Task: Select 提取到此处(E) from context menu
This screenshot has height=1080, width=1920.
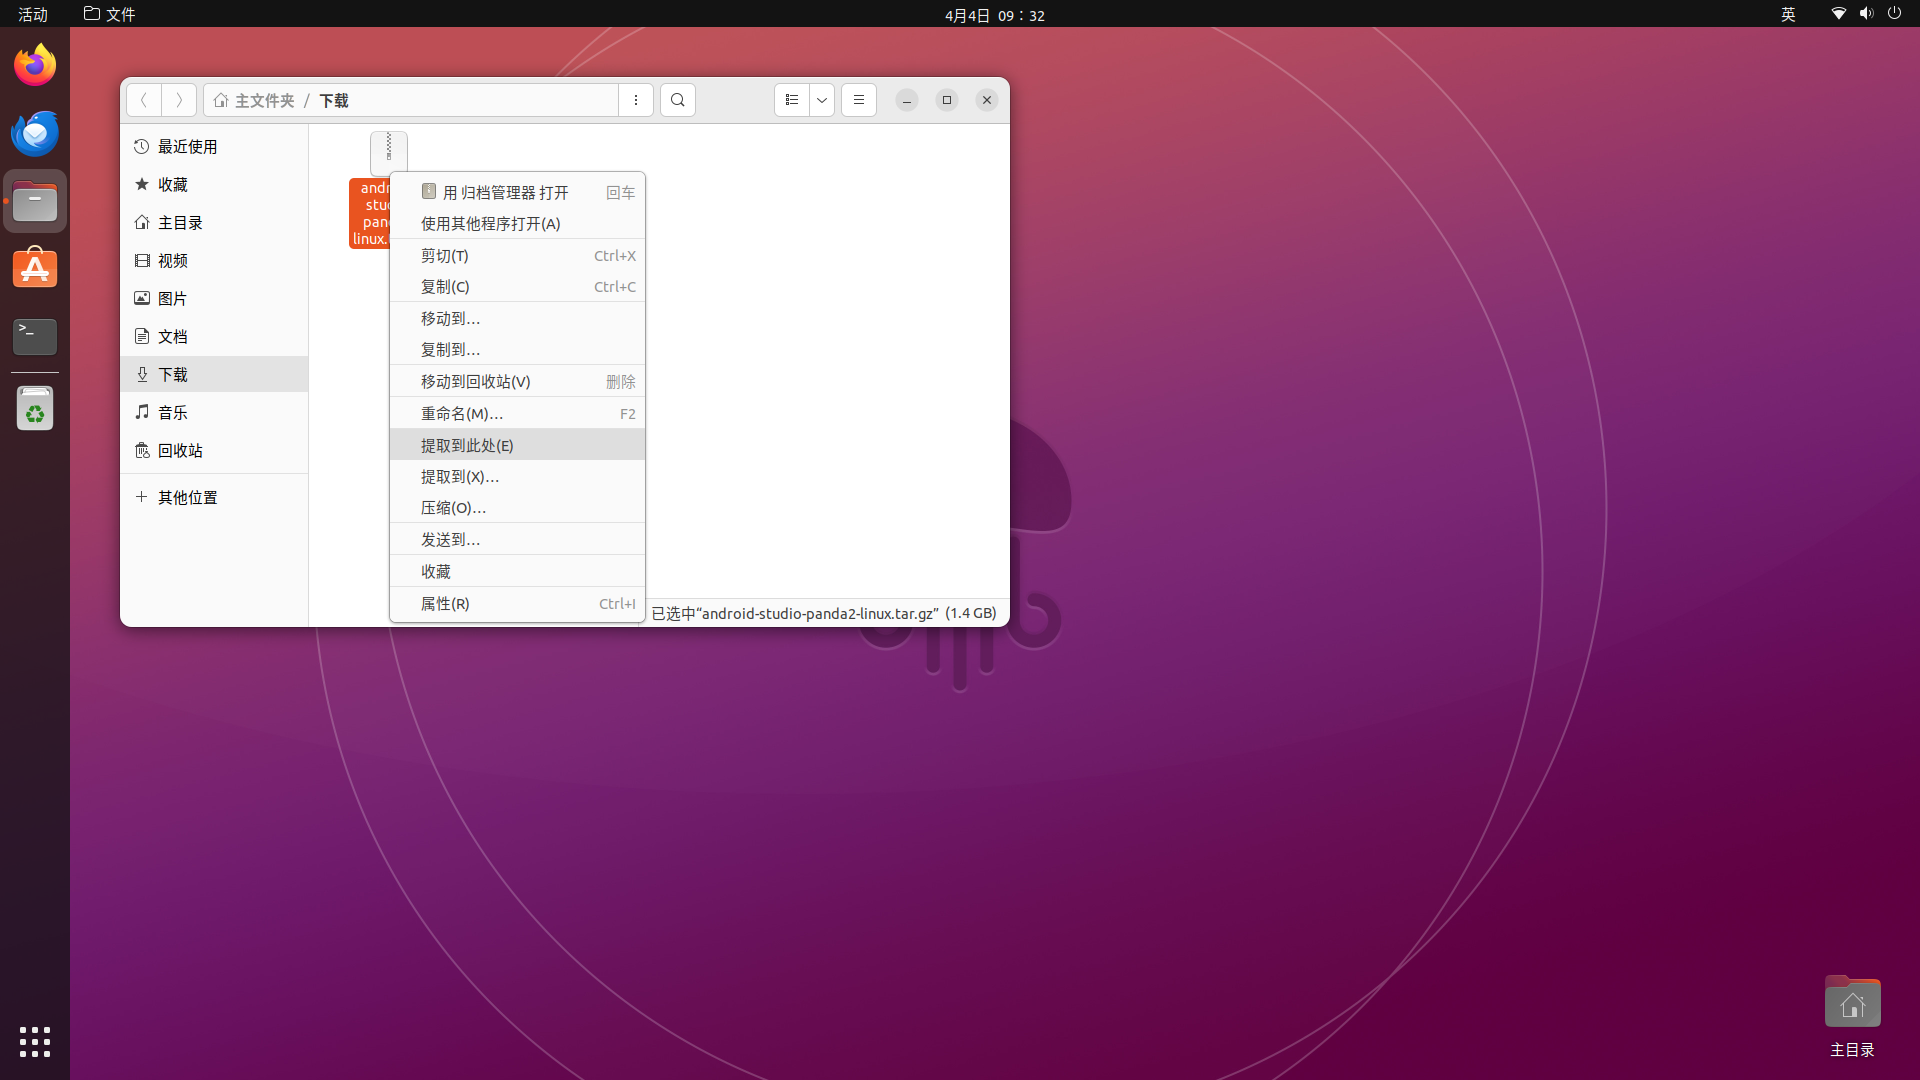Action: [x=467, y=445]
